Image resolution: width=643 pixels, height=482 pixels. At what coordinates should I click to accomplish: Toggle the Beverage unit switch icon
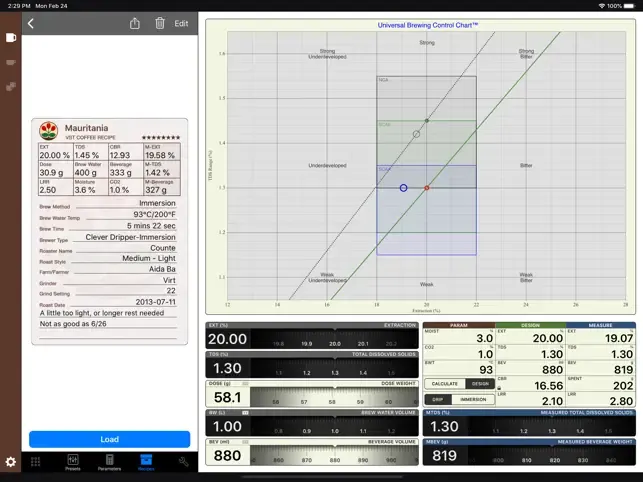245,442
